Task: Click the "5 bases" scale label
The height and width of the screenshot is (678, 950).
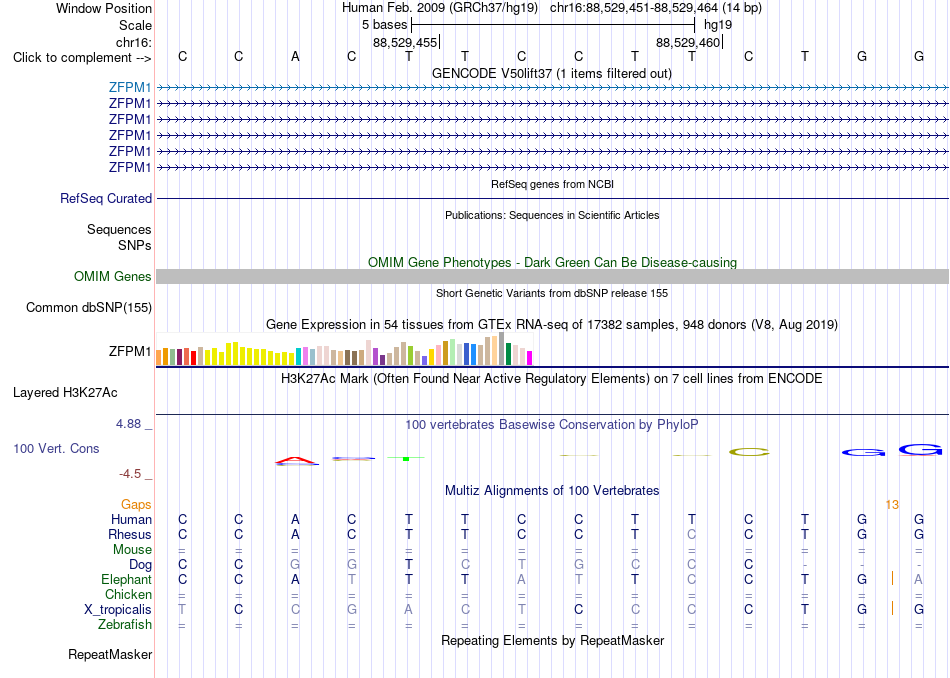Action: pyautogui.click(x=385, y=25)
